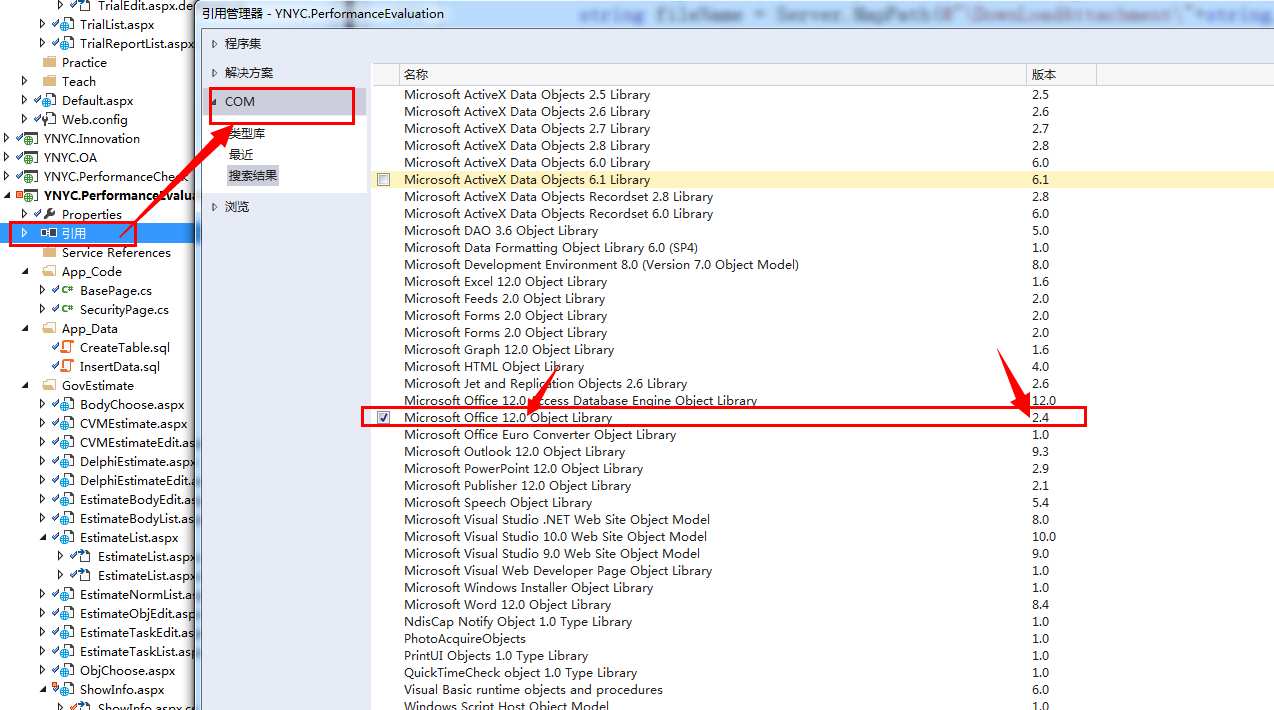Click the BodyChoose.aspx file icon
Screen dimensions: 1274x710
67,404
